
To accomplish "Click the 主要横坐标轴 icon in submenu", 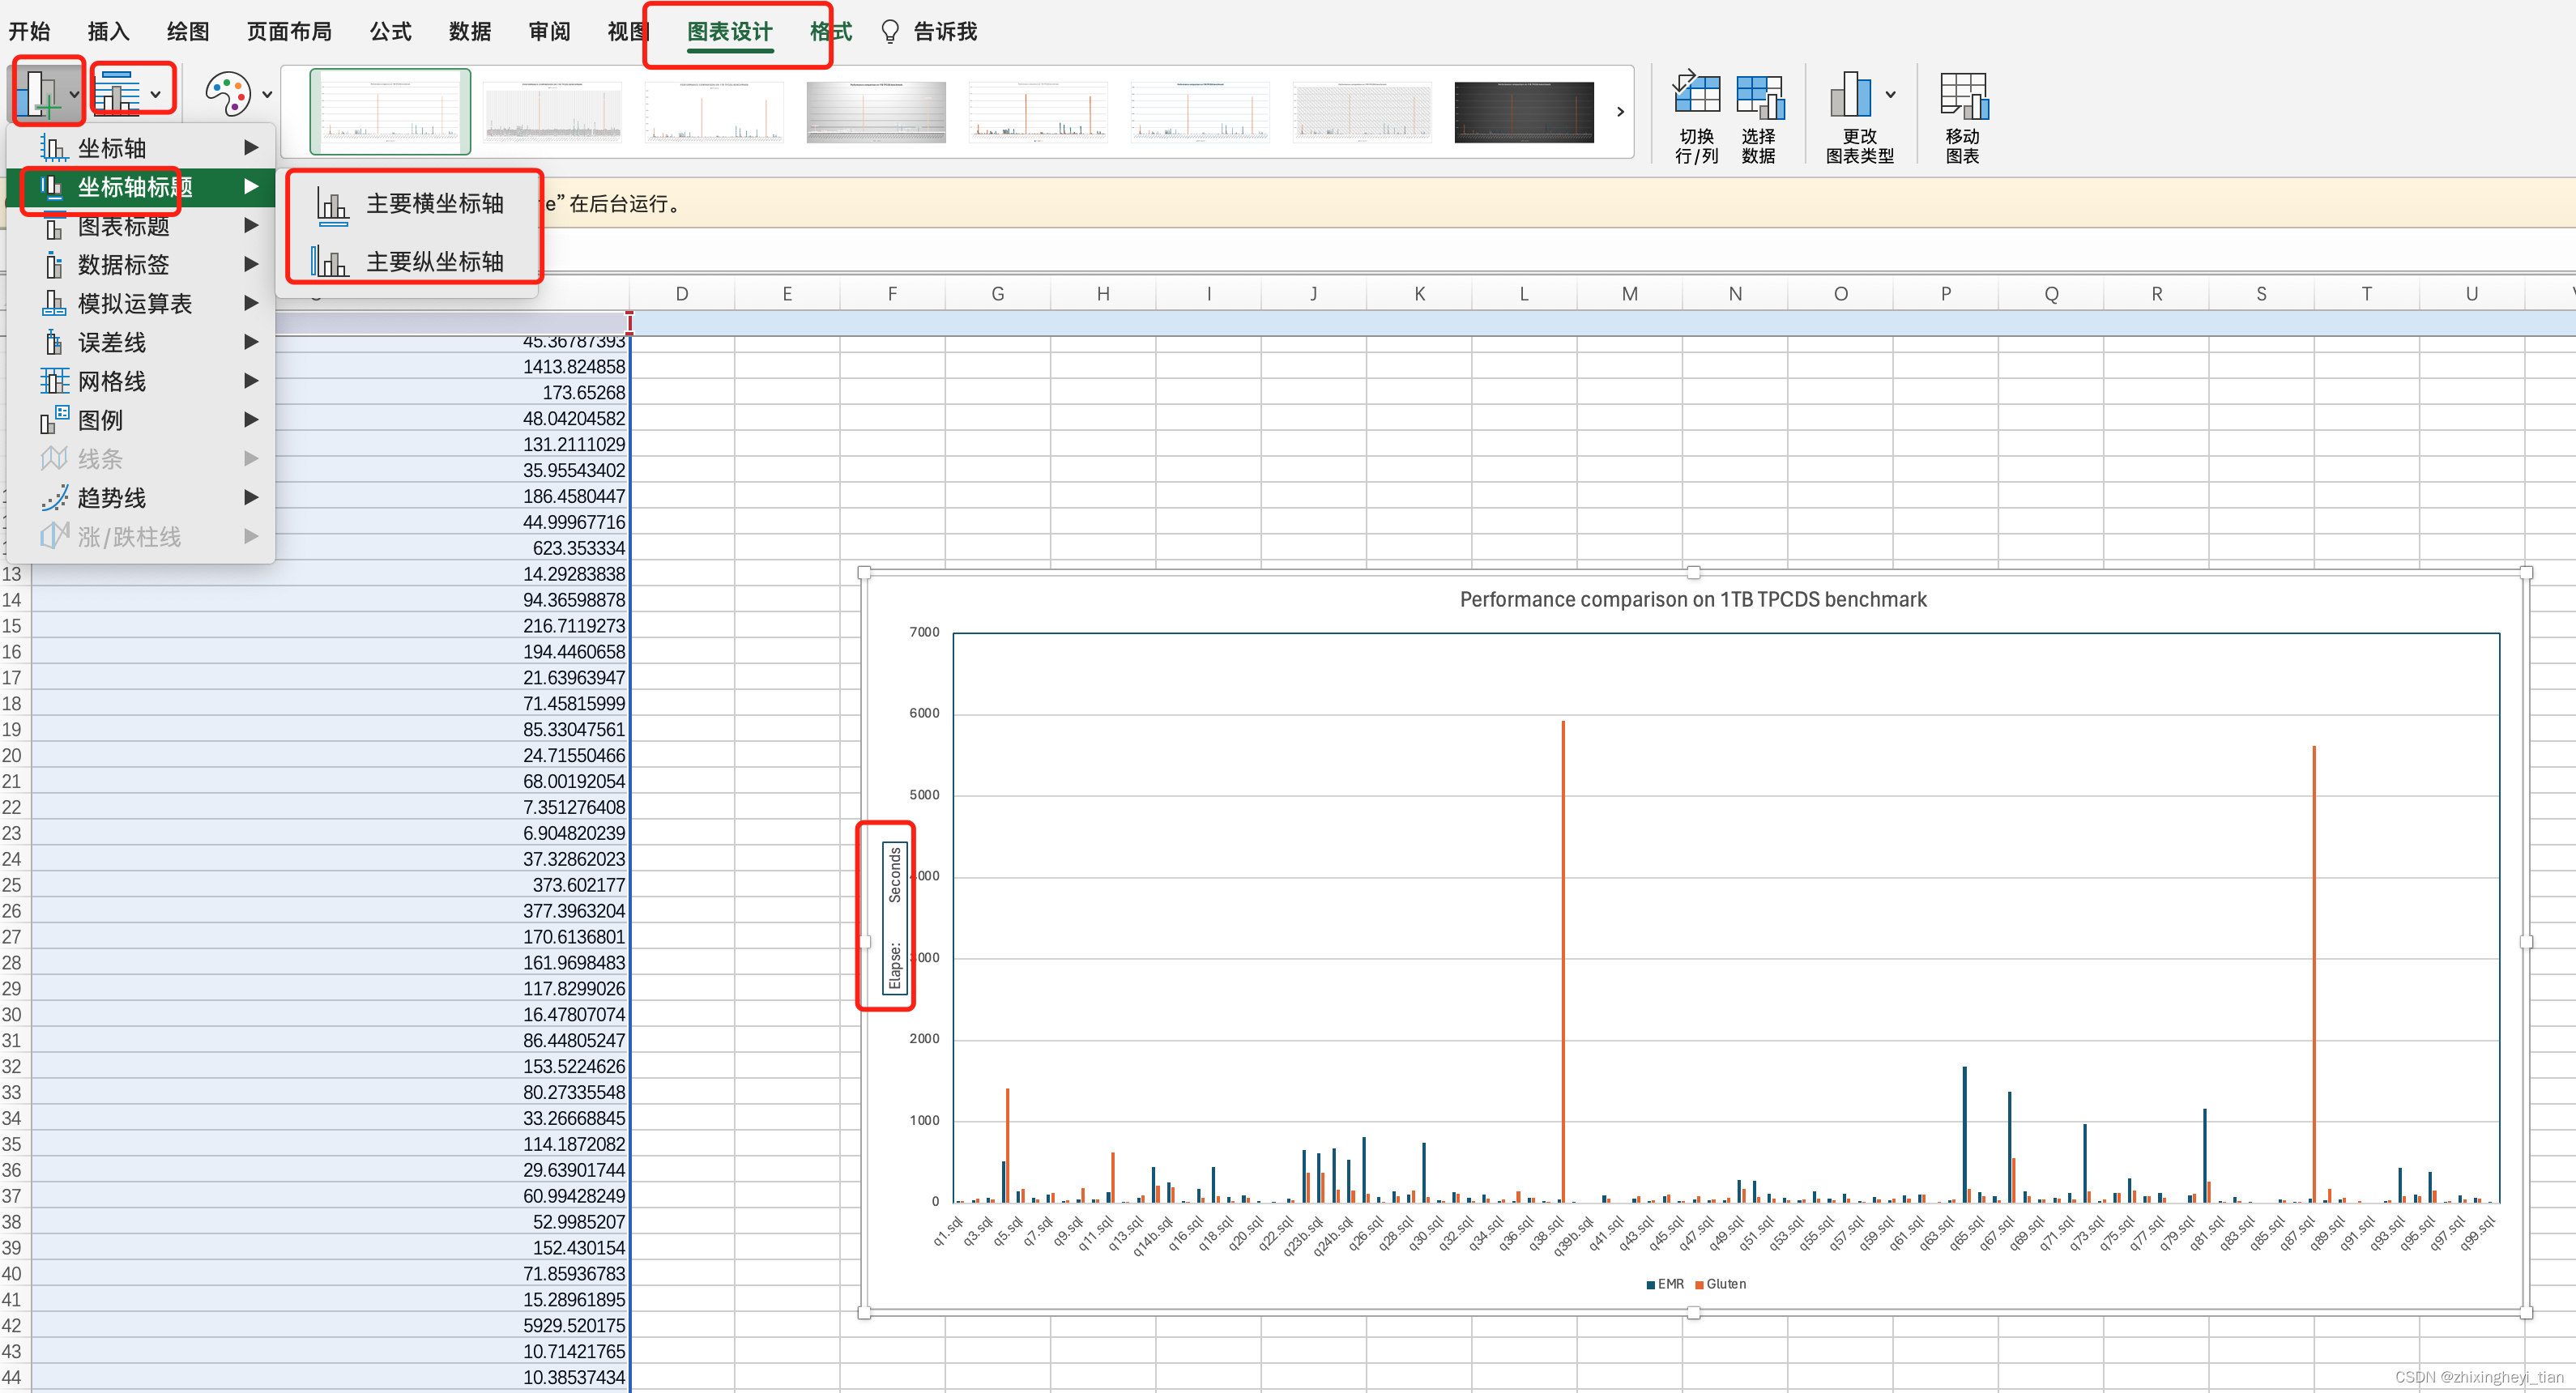I will tap(332, 205).
